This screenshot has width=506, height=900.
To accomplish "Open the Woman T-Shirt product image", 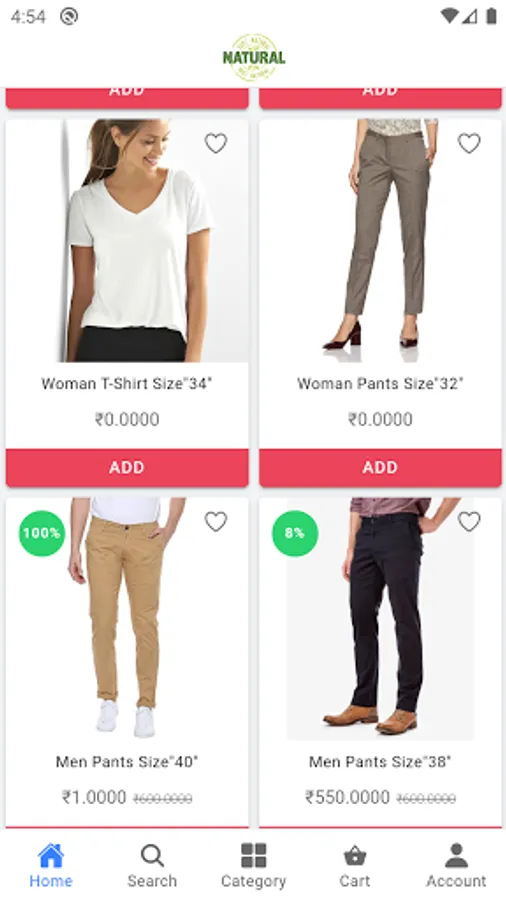I will pos(127,240).
